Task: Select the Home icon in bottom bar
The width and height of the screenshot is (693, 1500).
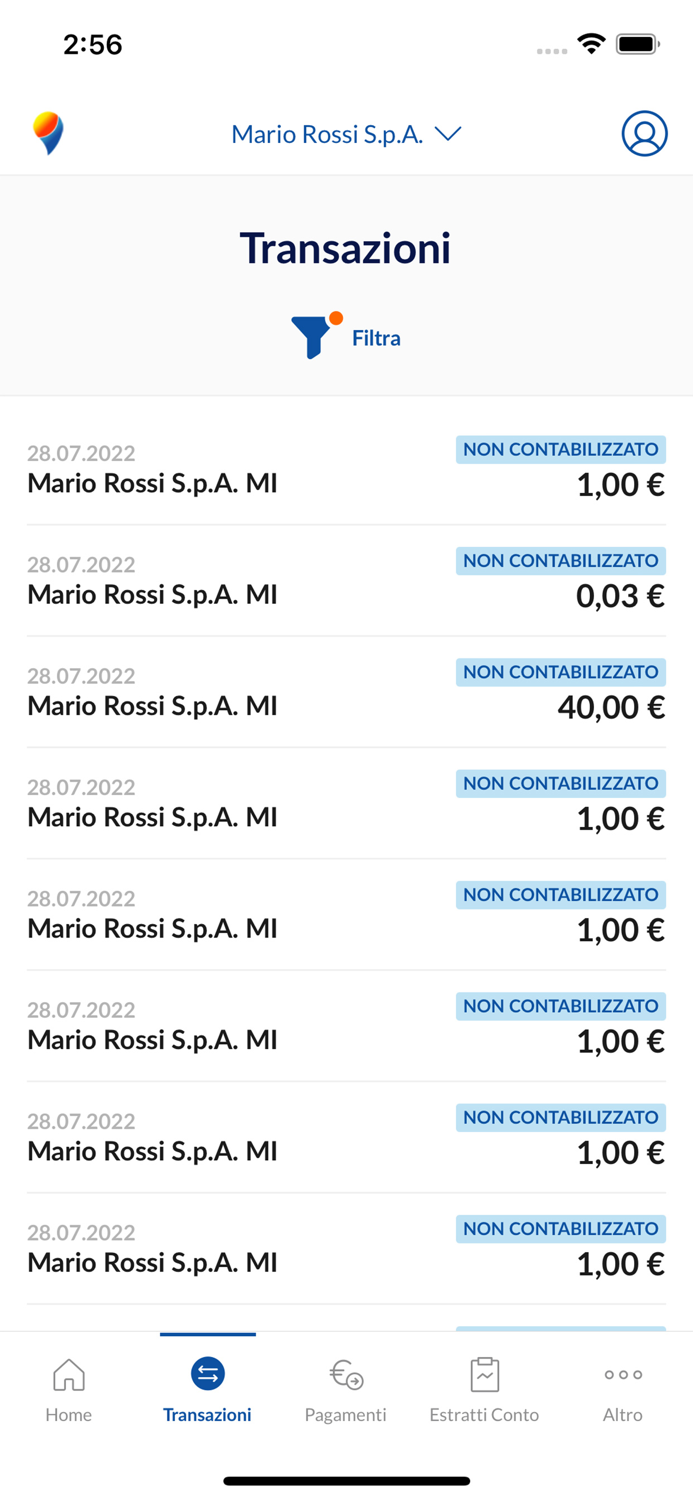Action: (68, 1374)
